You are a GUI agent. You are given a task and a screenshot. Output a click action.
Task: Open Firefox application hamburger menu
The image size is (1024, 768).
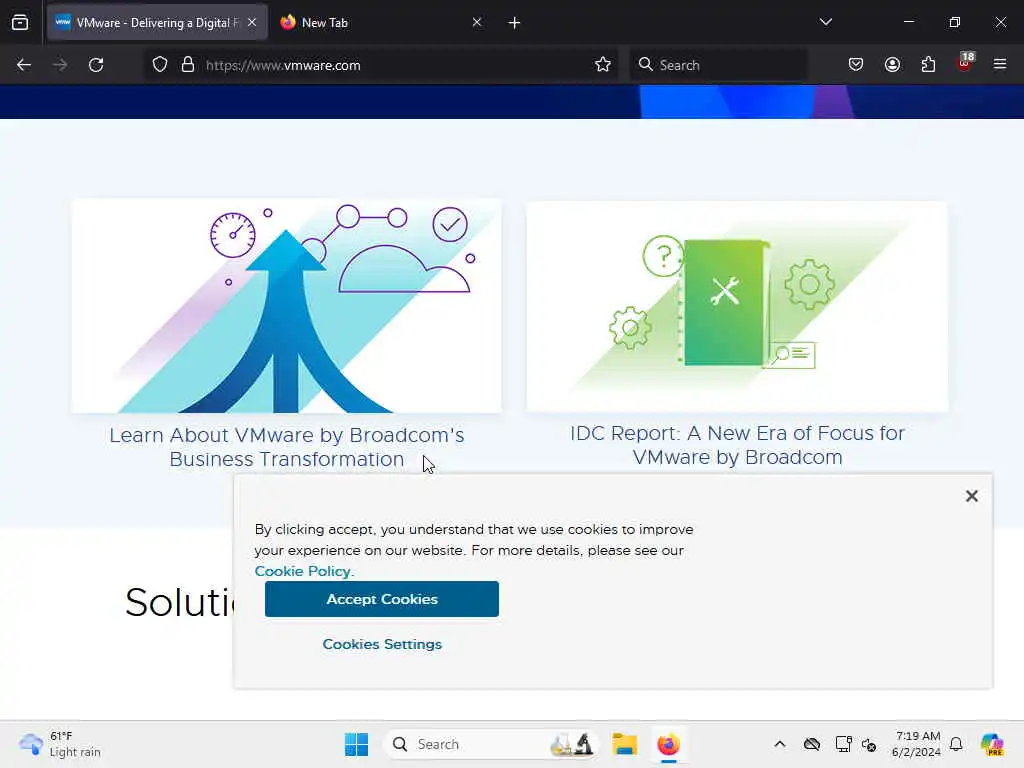1000,65
